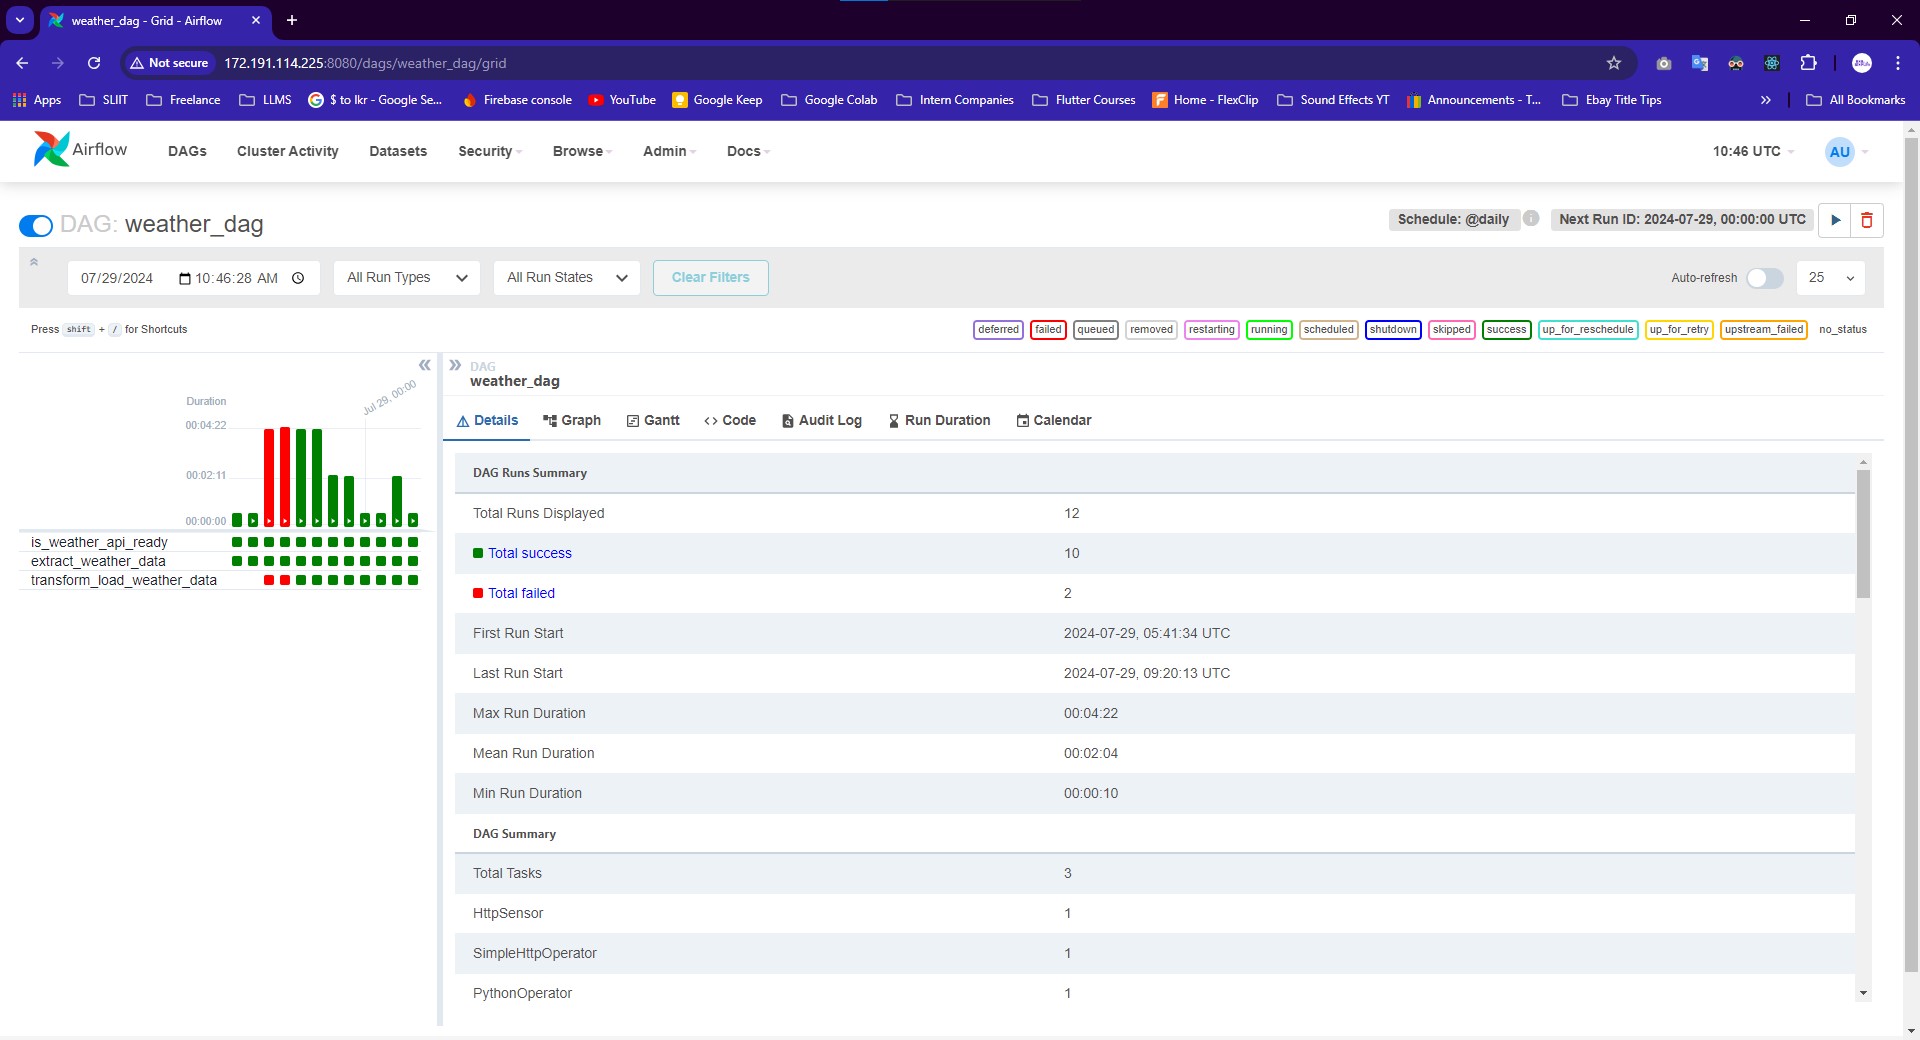The image size is (1920, 1040).
Task: Open the Total failed link
Action: (521, 593)
